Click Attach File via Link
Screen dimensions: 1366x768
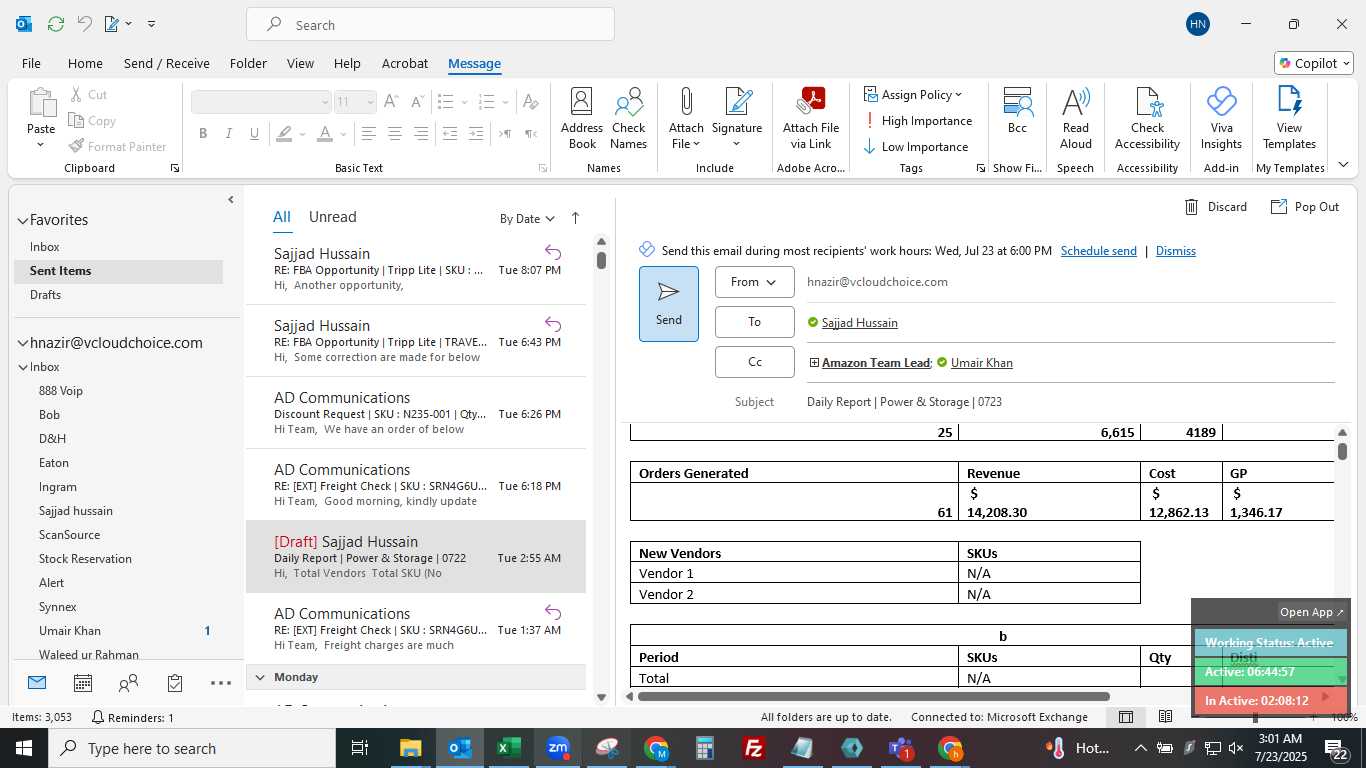click(811, 118)
